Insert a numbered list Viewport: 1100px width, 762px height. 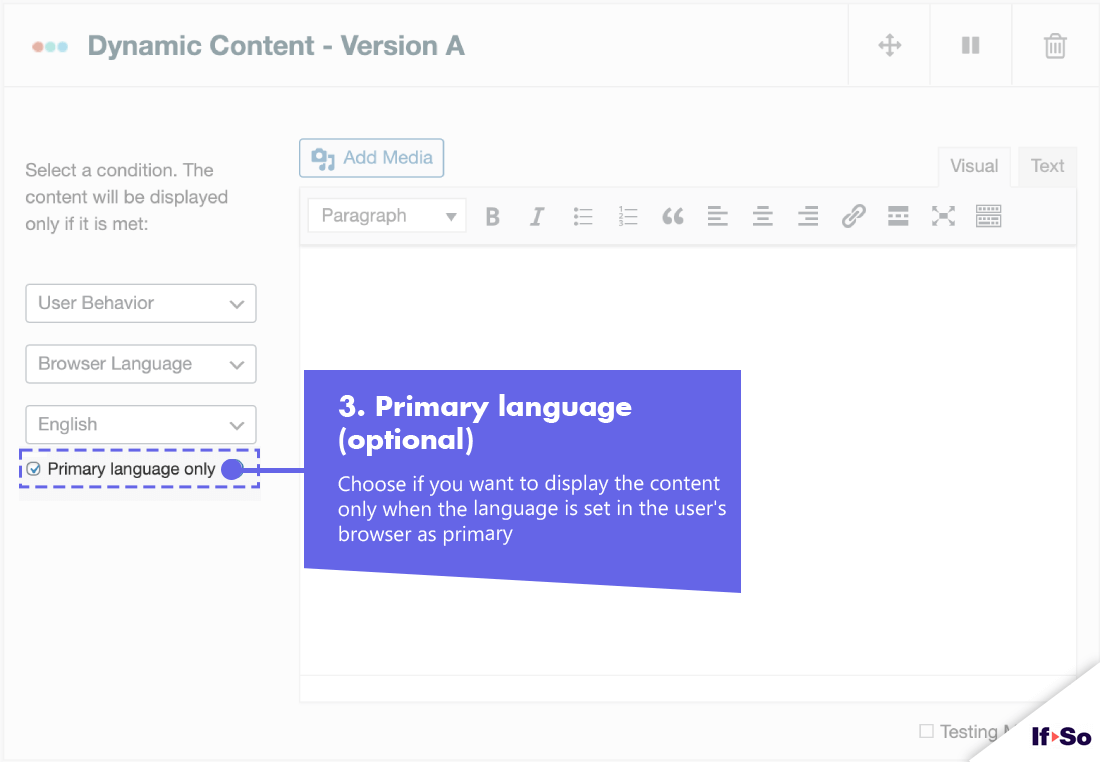(628, 216)
